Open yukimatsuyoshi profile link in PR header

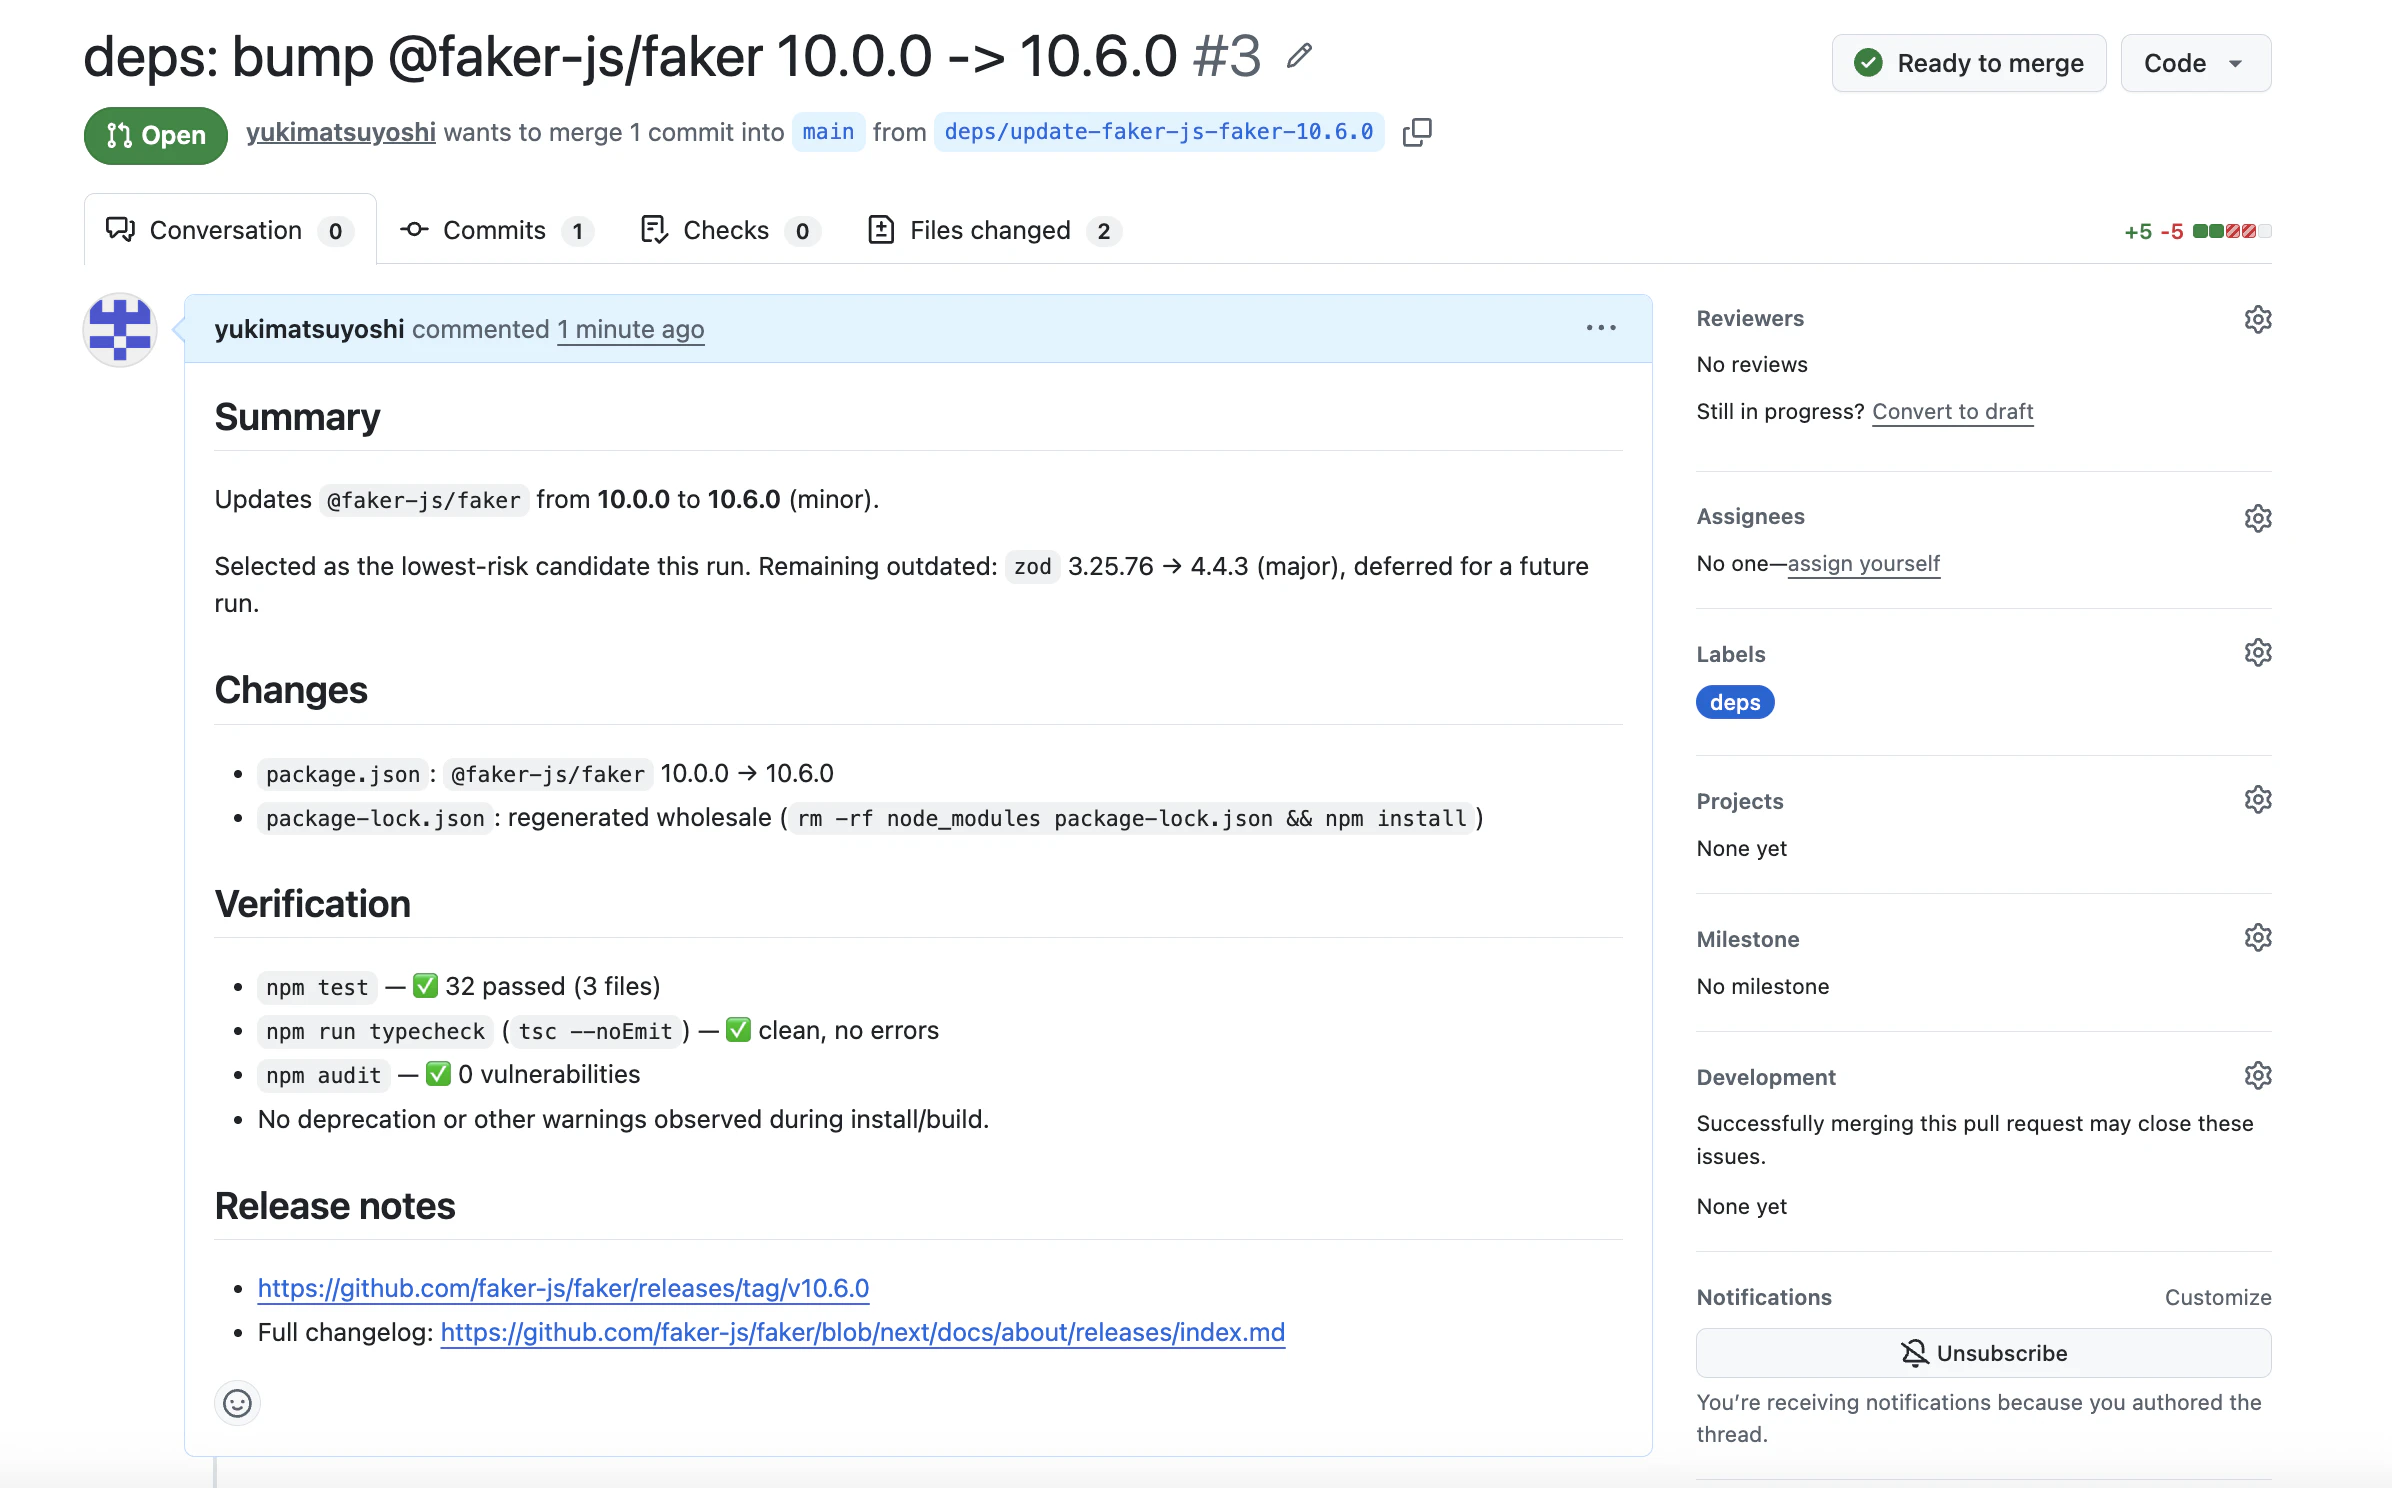coord(341,132)
